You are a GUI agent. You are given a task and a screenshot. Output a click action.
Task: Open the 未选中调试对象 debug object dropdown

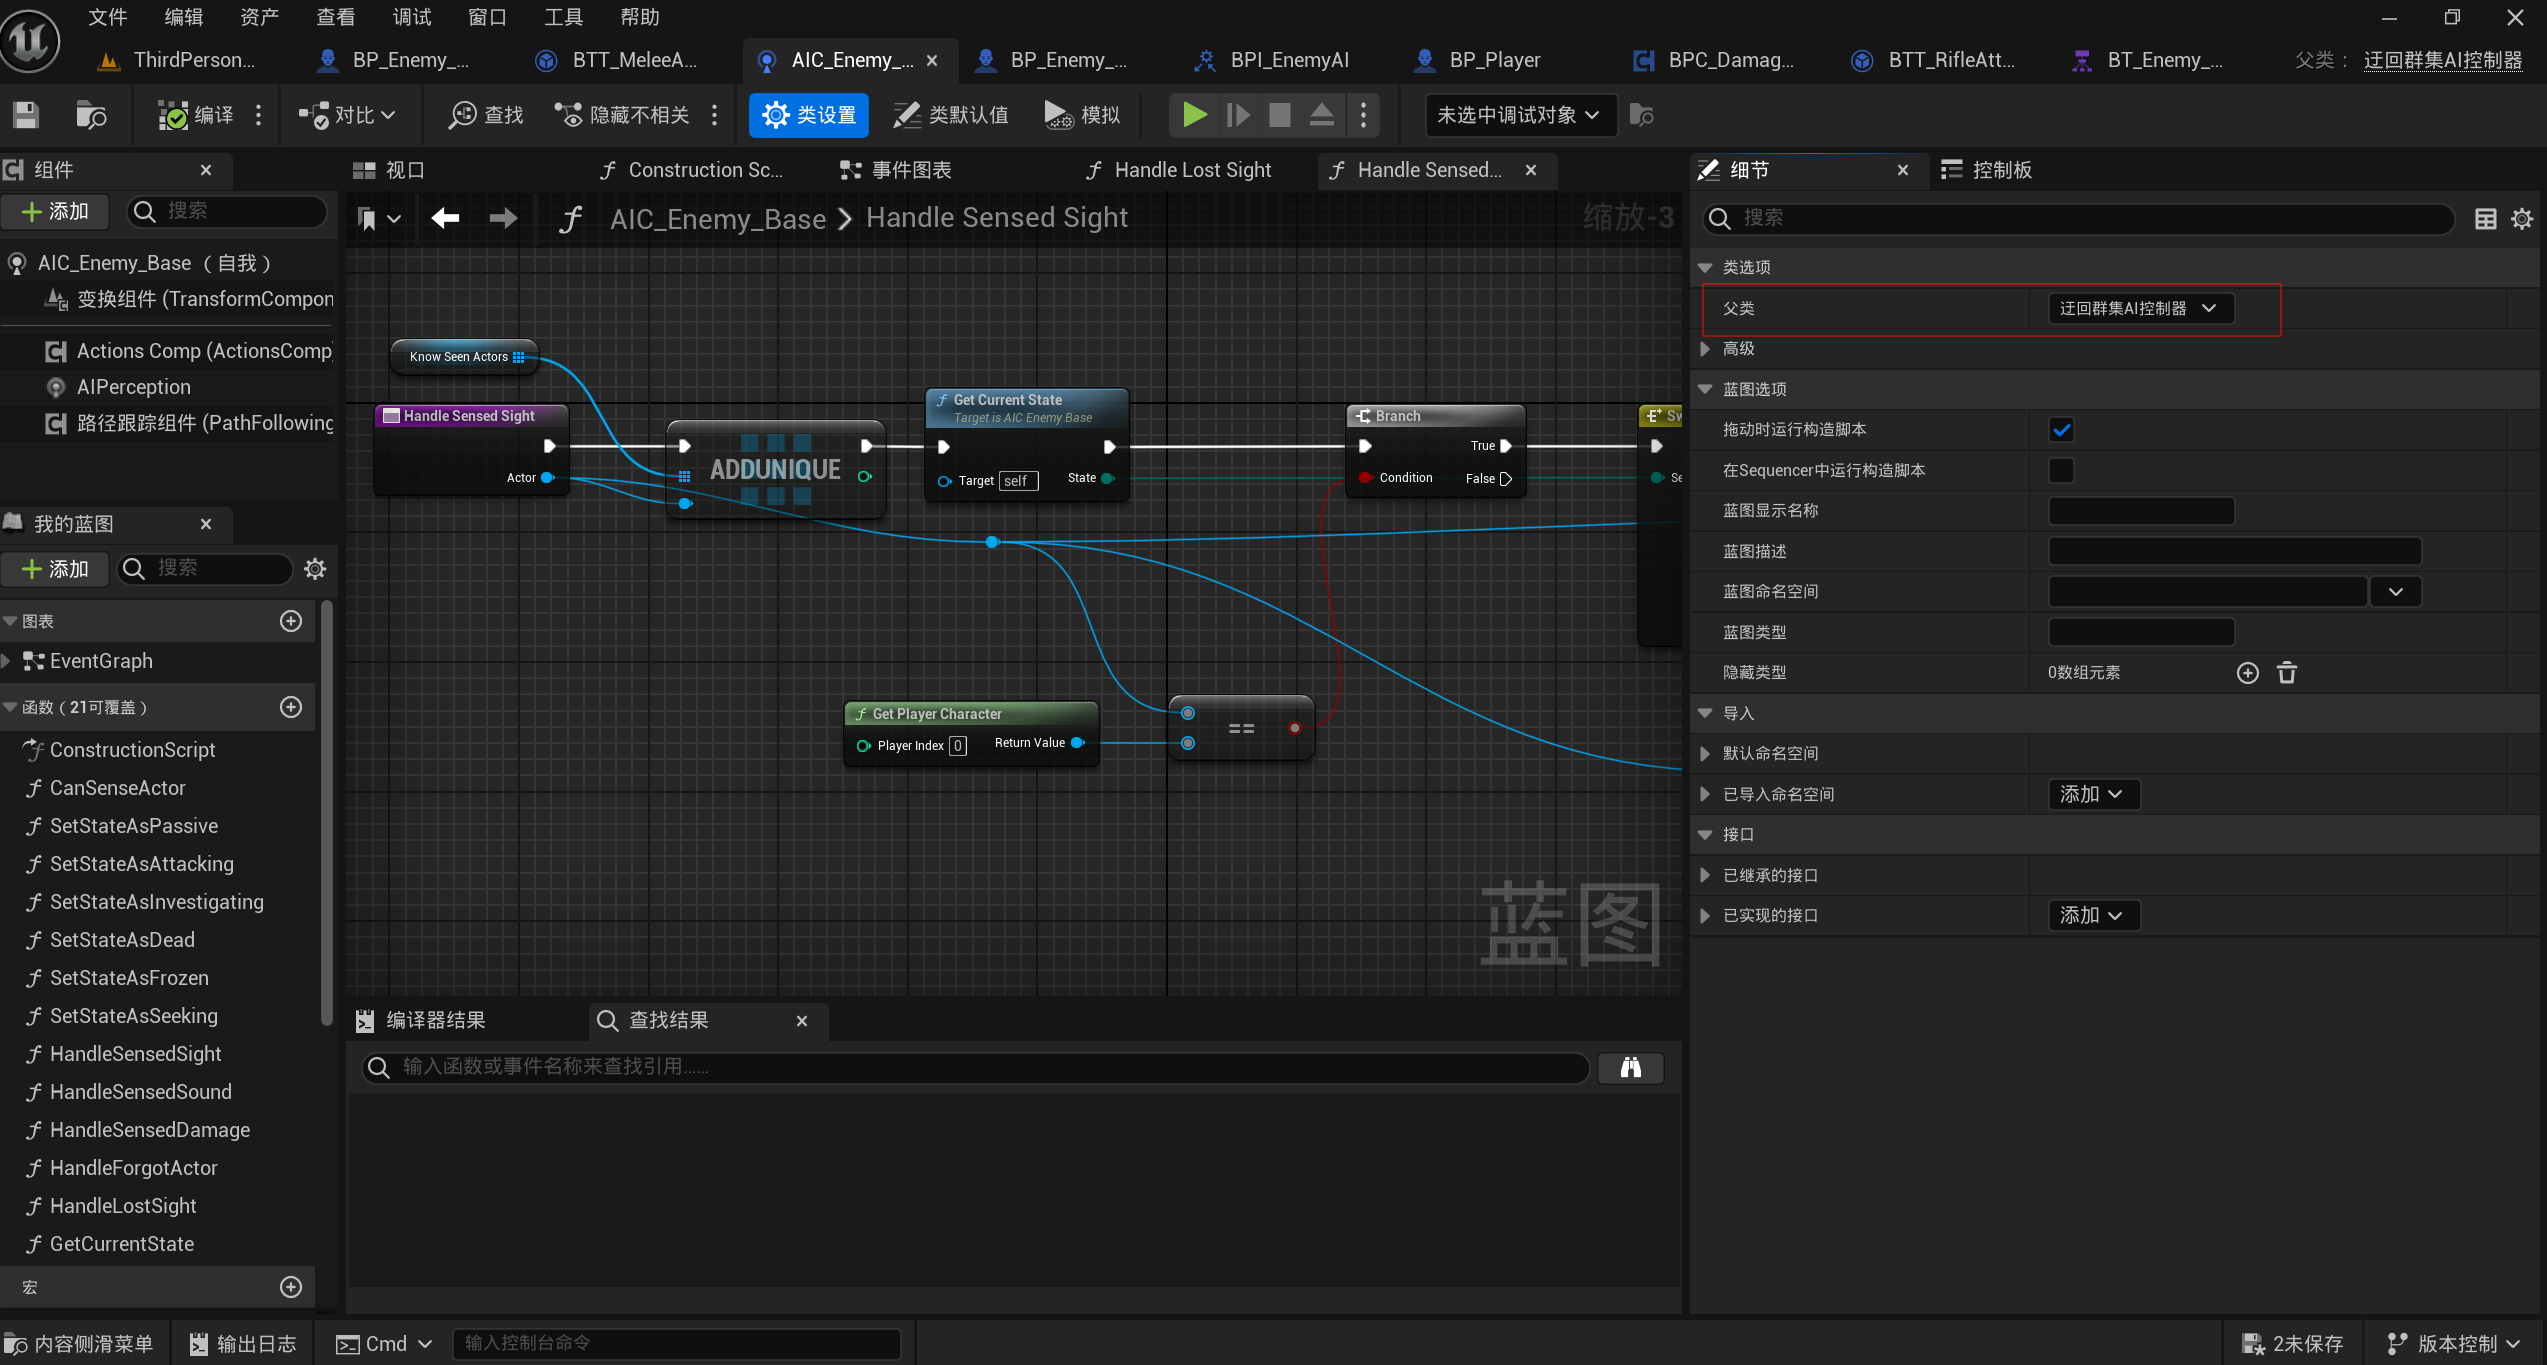tap(1517, 115)
